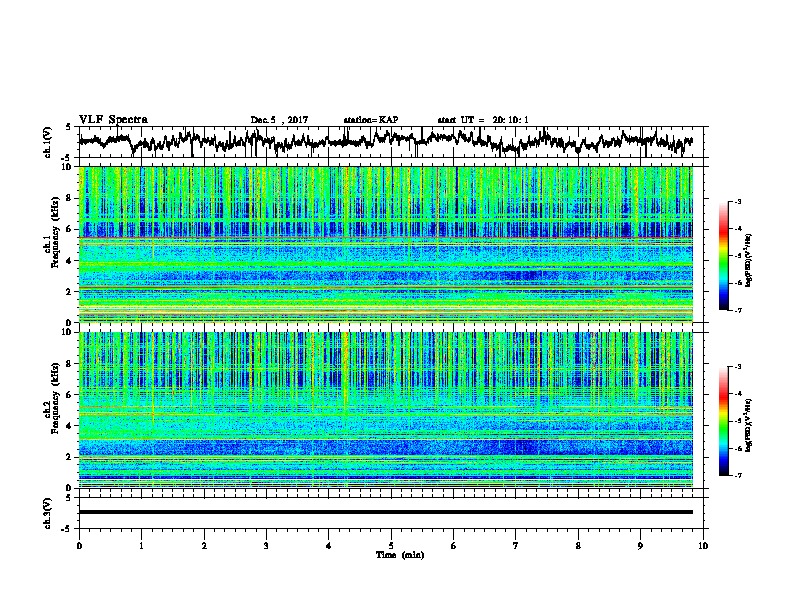Click the "-7" label on ch.2 color bar
This screenshot has height=612, width=792.
coord(738,475)
